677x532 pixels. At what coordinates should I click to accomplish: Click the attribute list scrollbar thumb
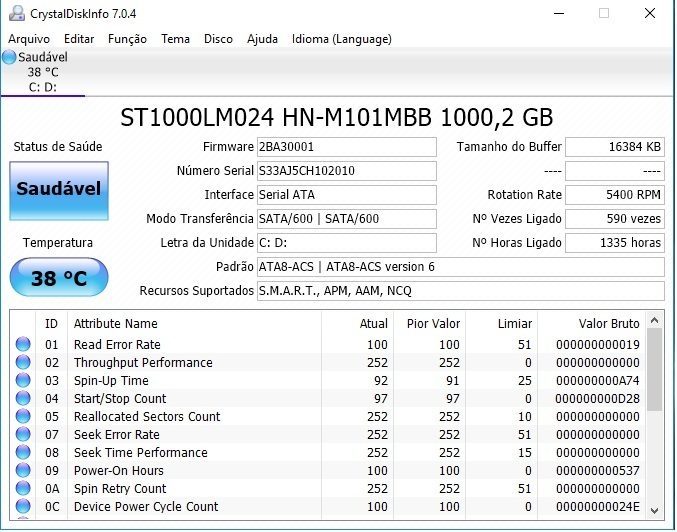point(655,370)
